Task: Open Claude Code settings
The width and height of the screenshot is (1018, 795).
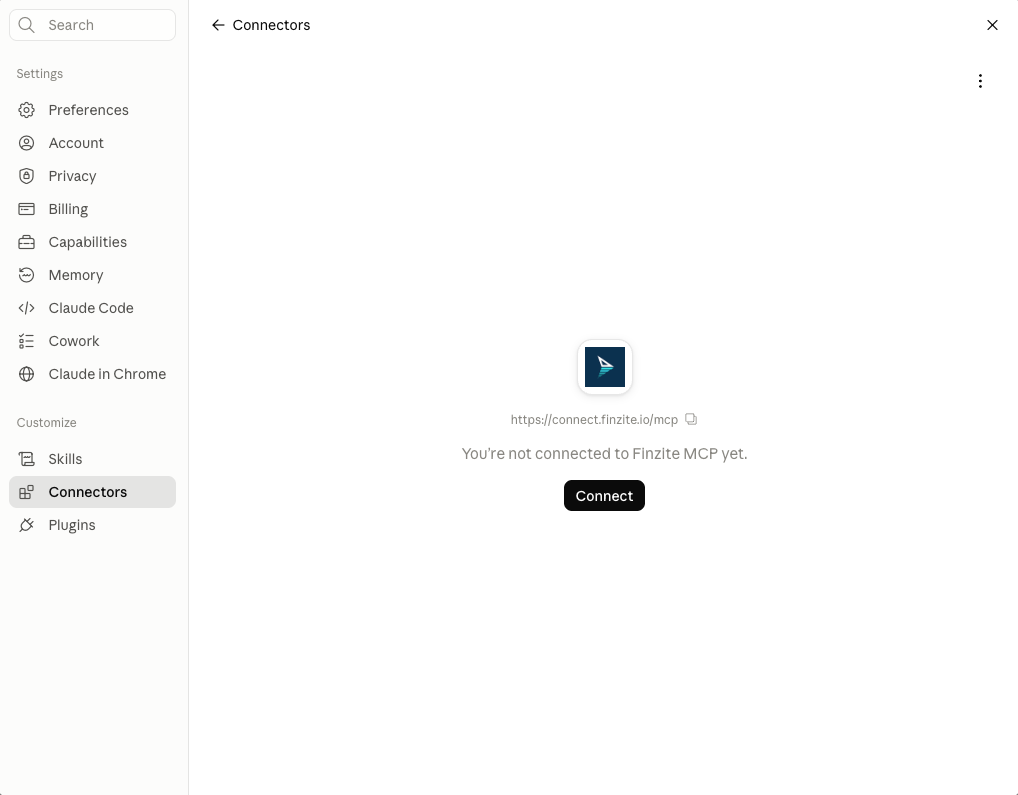Action: (x=92, y=308)
